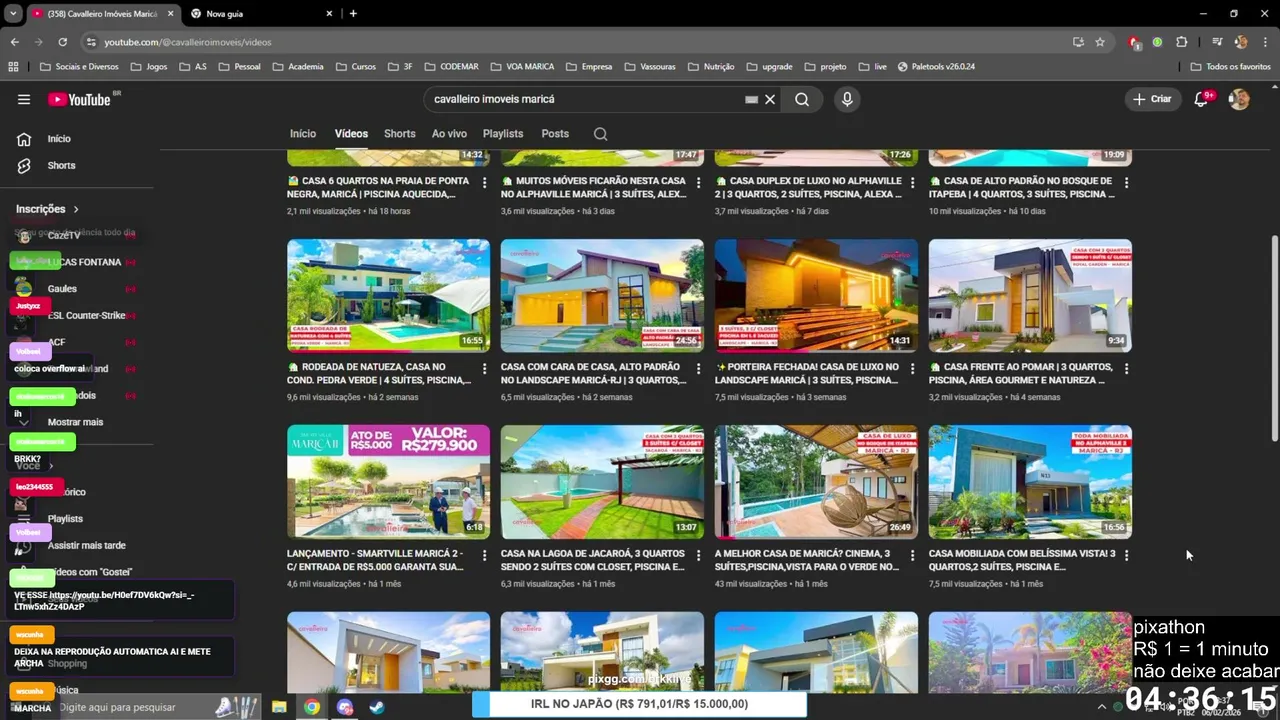Open options for MUITOS MÓVEIS FICARÃO video

click(x=699, y=183)
